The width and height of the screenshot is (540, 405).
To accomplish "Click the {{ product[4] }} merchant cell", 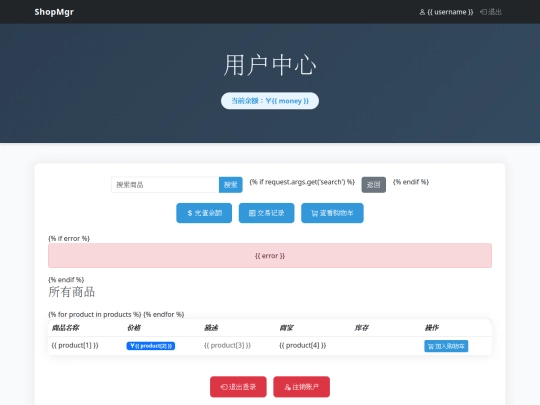I will 303,345.
